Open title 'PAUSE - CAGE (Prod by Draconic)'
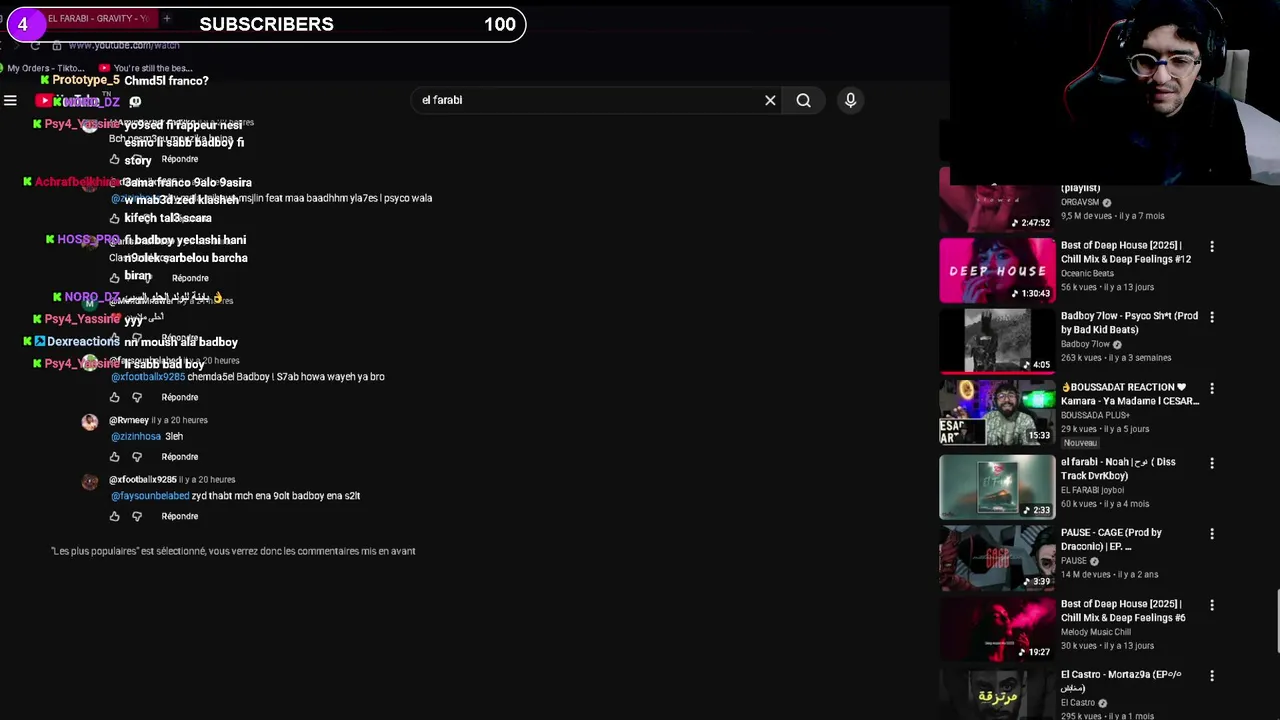Viewport: 1280px width, 720px height. pyautogui.click(x=1111, y=539)
